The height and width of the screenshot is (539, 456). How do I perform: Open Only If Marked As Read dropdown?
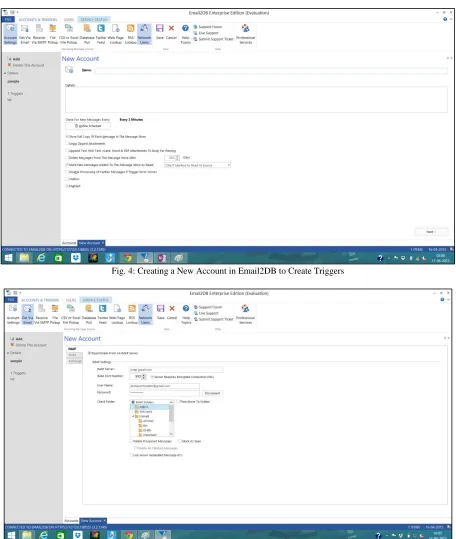[x=197, y=165]
